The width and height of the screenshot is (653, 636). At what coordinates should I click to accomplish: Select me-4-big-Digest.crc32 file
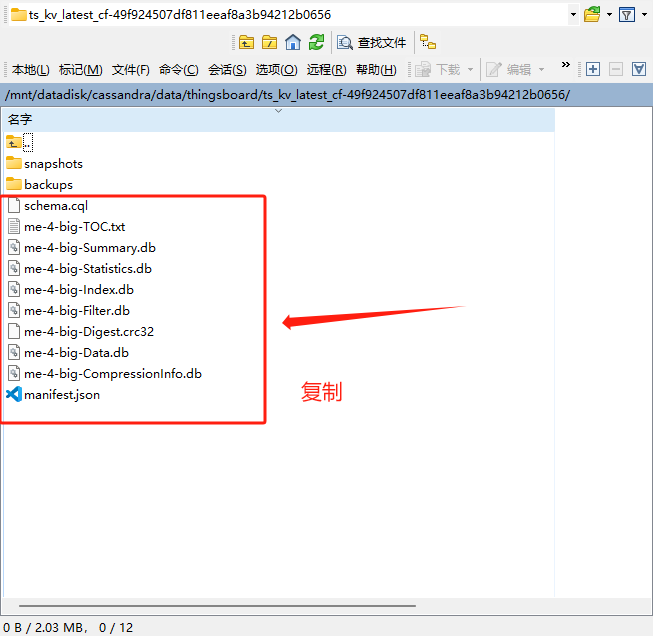coord(80,332)
